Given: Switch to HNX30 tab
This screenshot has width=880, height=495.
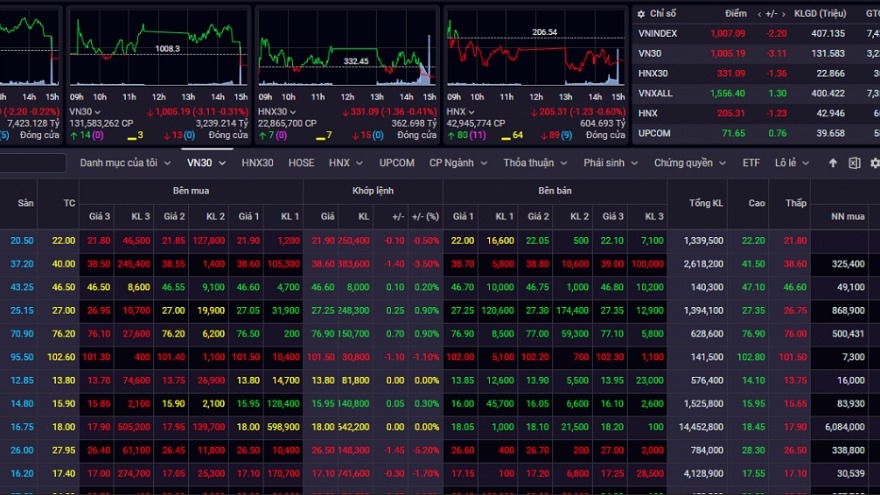Looking at the screenshot, I should pyautogui.click(x=257, y=163).
